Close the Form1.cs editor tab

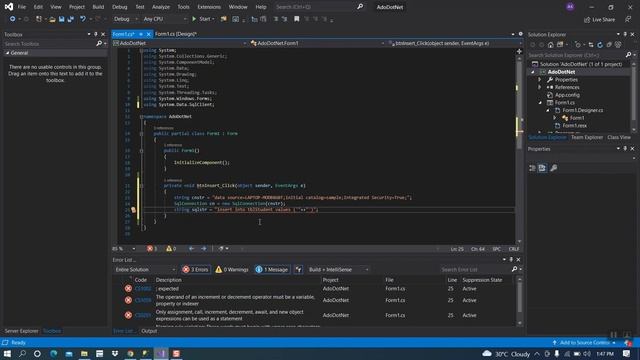[149, 34]
